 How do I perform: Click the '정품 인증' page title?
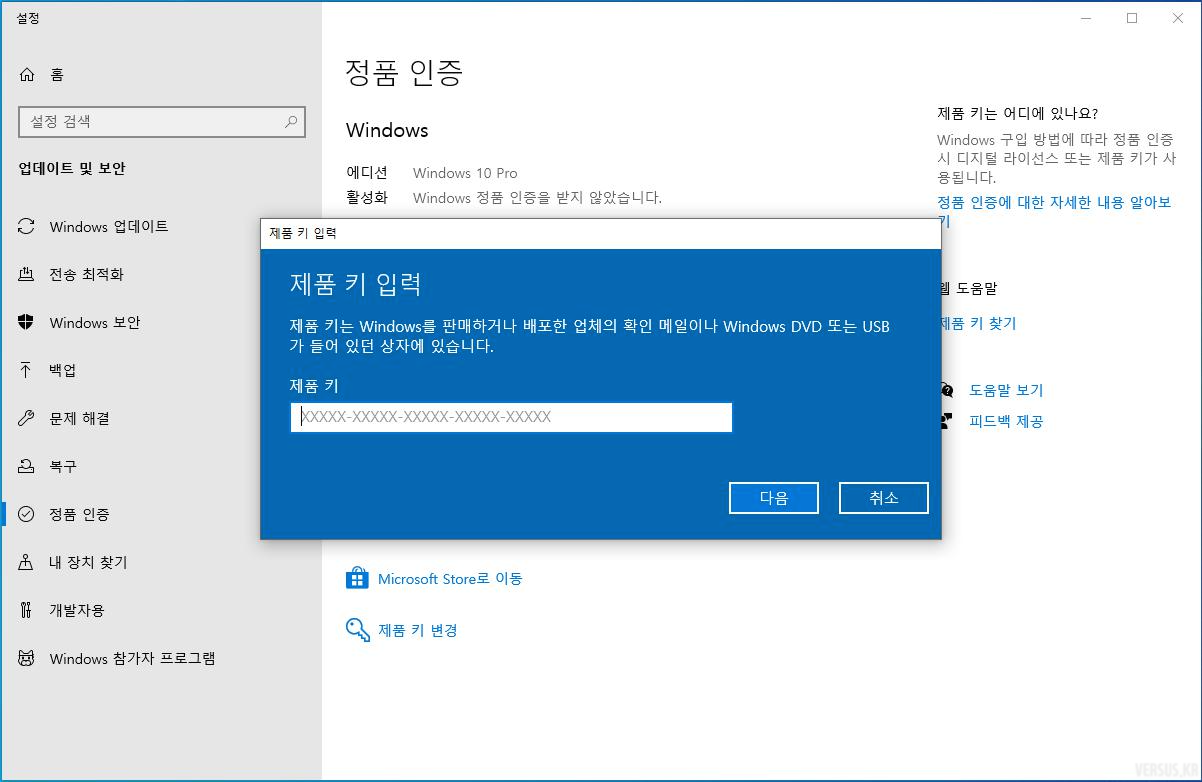[x=404, y=72]
